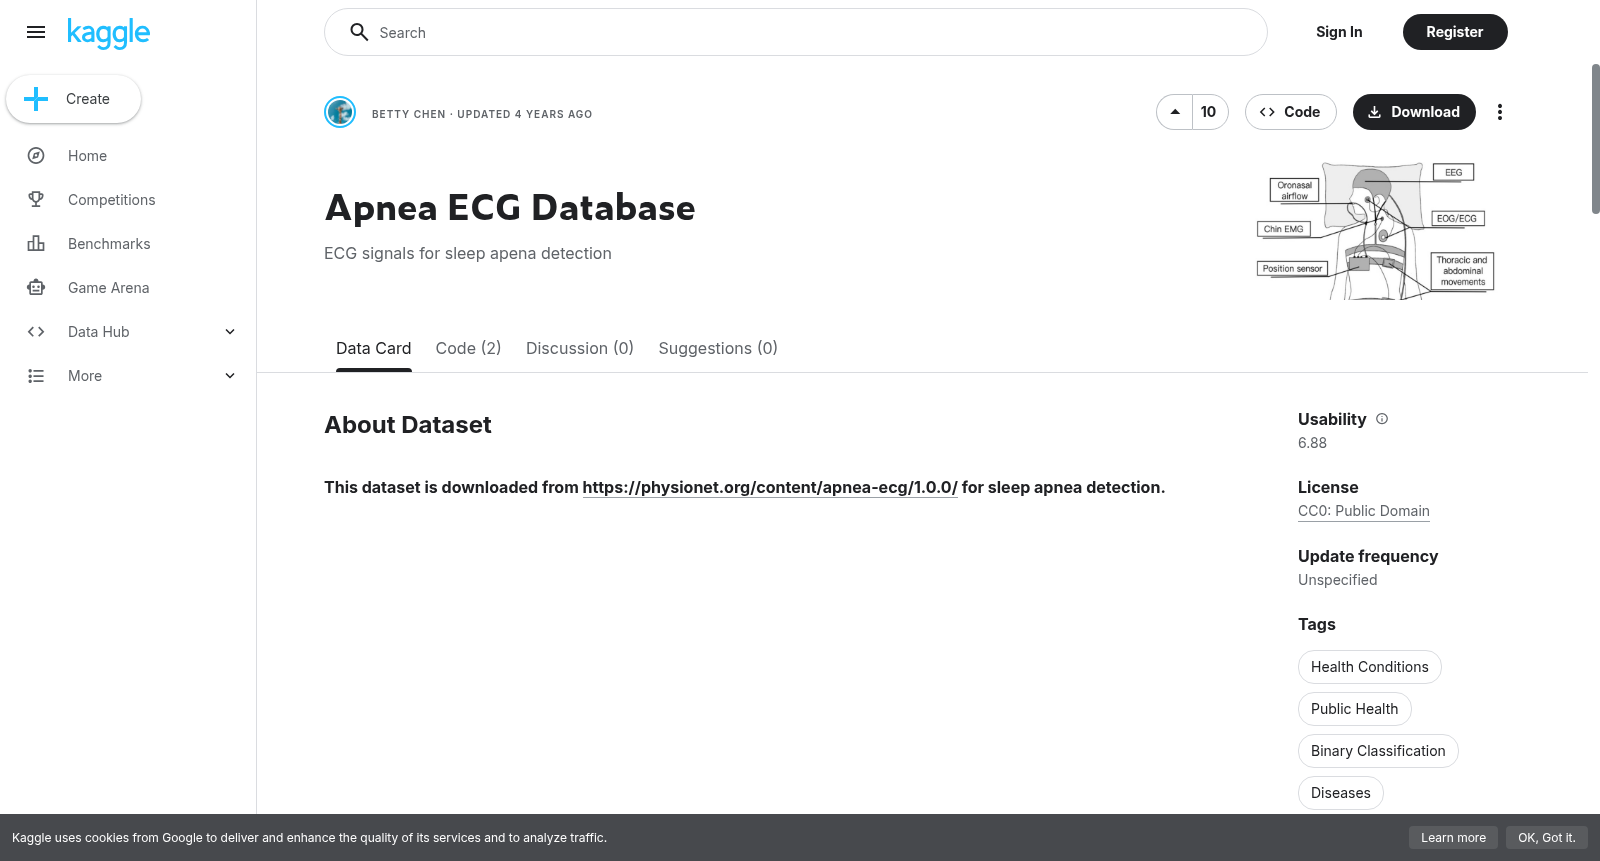Click the usability score 6.88
The height and width of the screenshot is (861, 1600).
[1312, 443]
